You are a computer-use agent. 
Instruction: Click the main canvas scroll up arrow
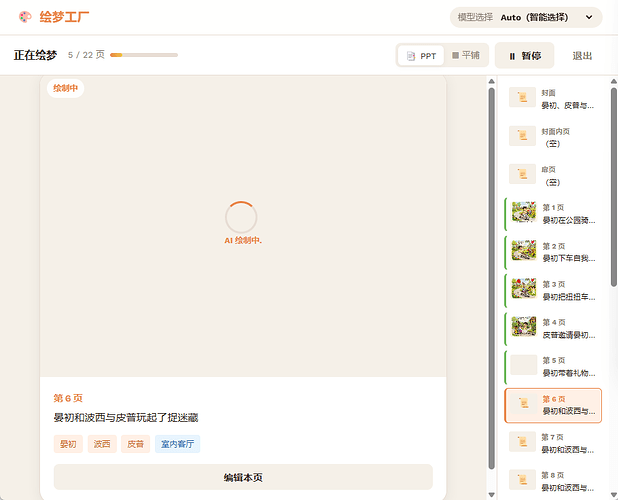[491, 81]
